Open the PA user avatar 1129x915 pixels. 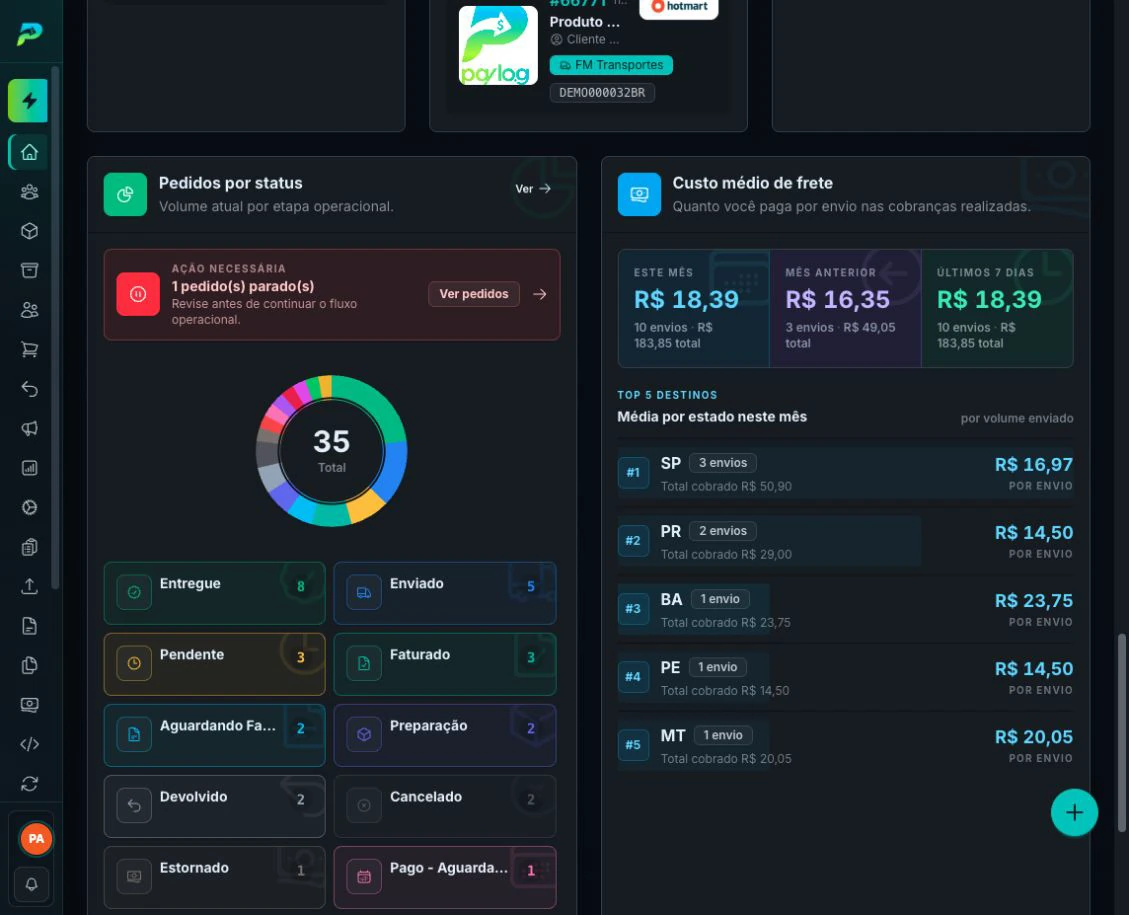pyautogui.click(x=35, y=839)
